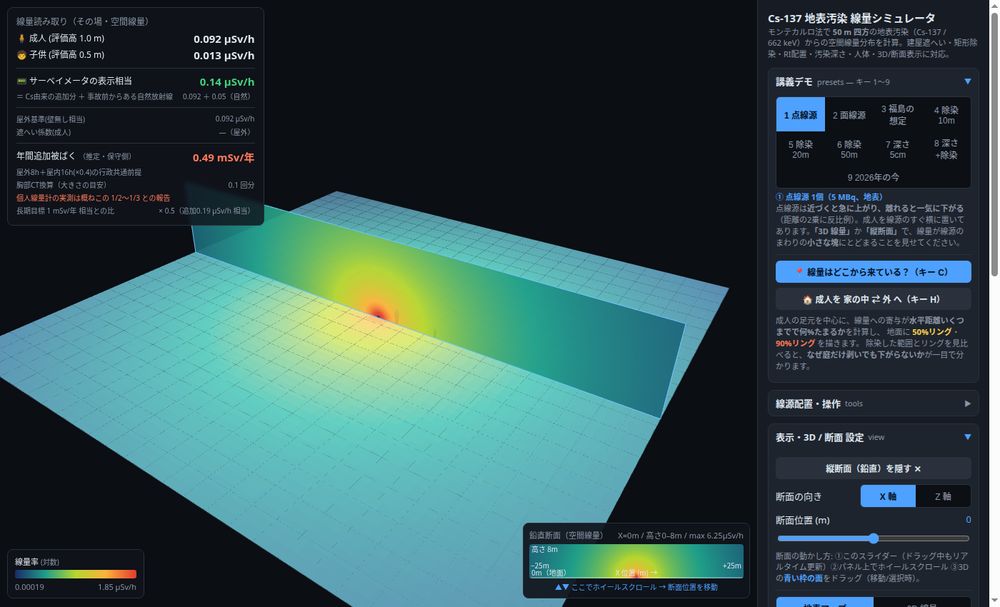Click the adult reading 0.092 μSv/h

[224, 39]
